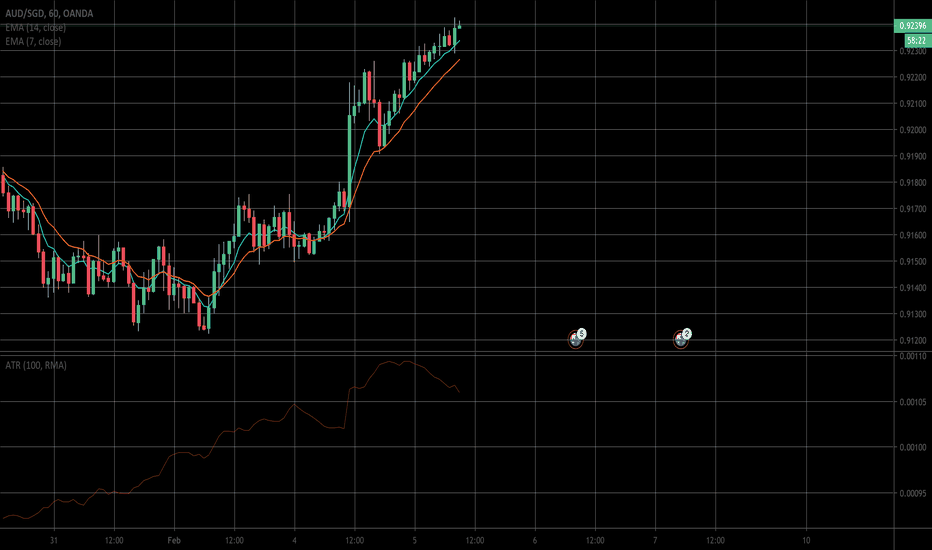
Task: Click the 0.91200 price axis label
Action: coord(912,340)
